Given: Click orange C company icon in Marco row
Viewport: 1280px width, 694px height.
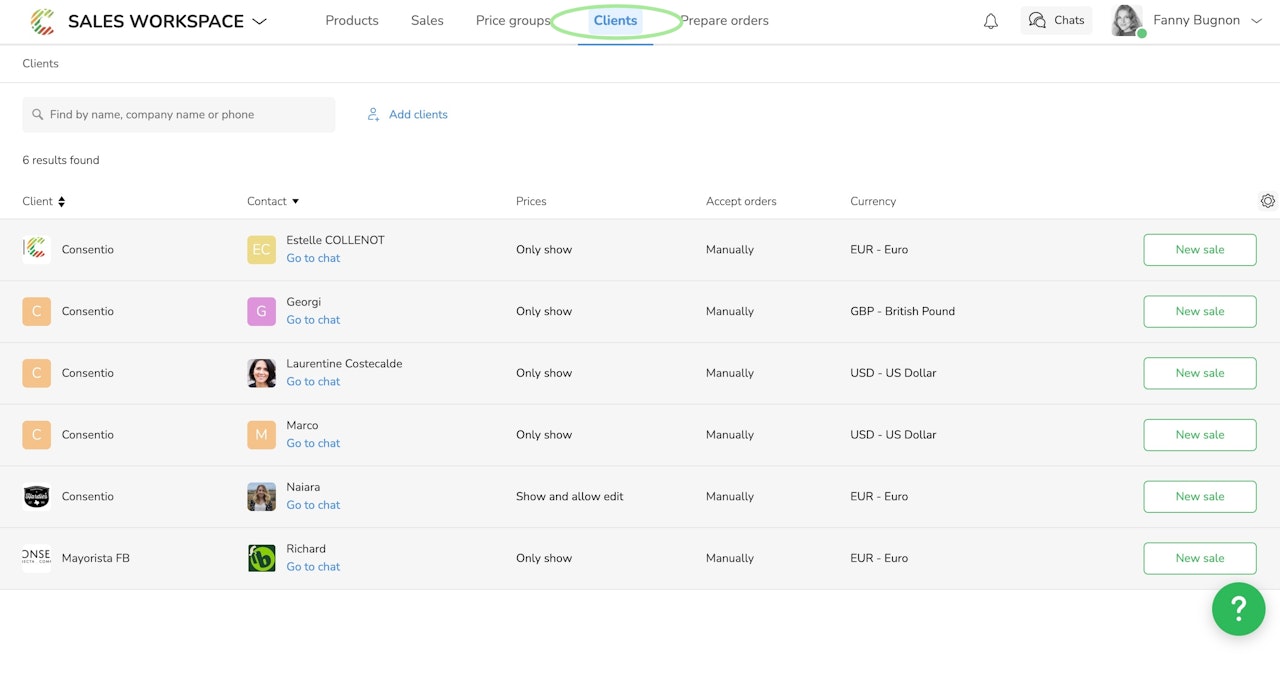Looking at the screenshot, I should [36, 435].
